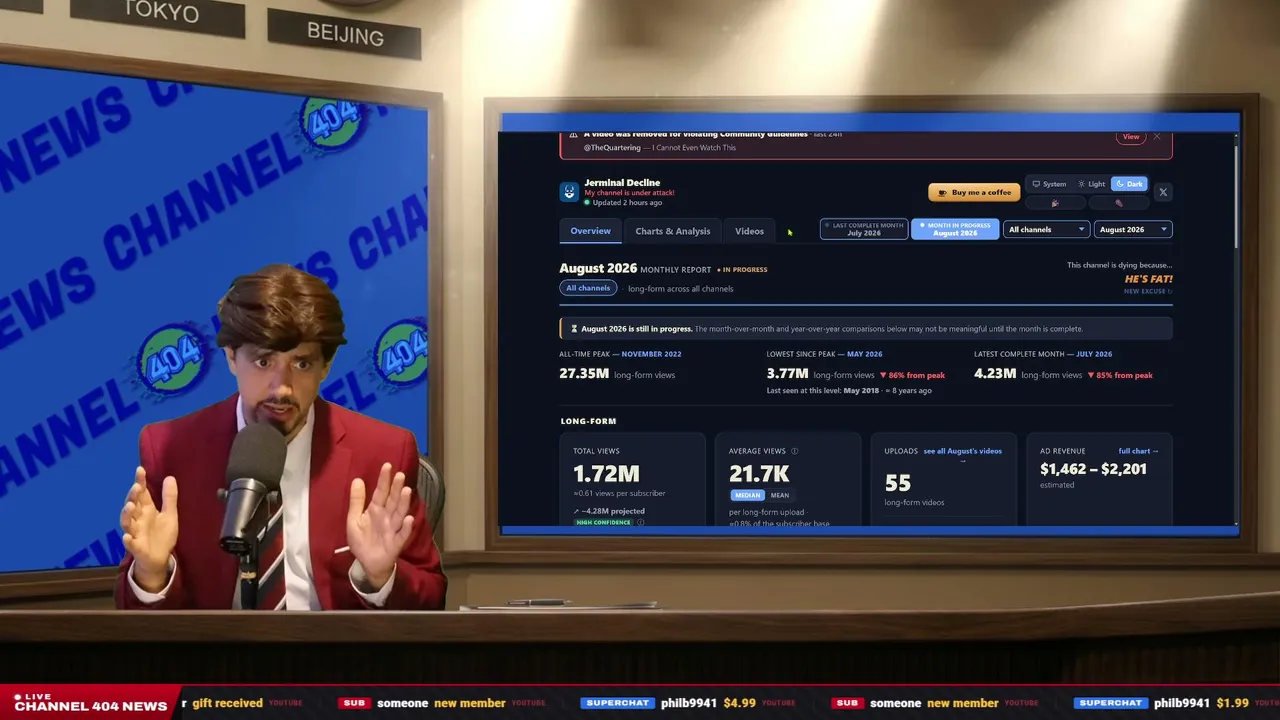Screen dimensions: 1280x720
Task: Click the SUPERCHAT badge beside philb9941 $1.99
Action: [1111, 703]
